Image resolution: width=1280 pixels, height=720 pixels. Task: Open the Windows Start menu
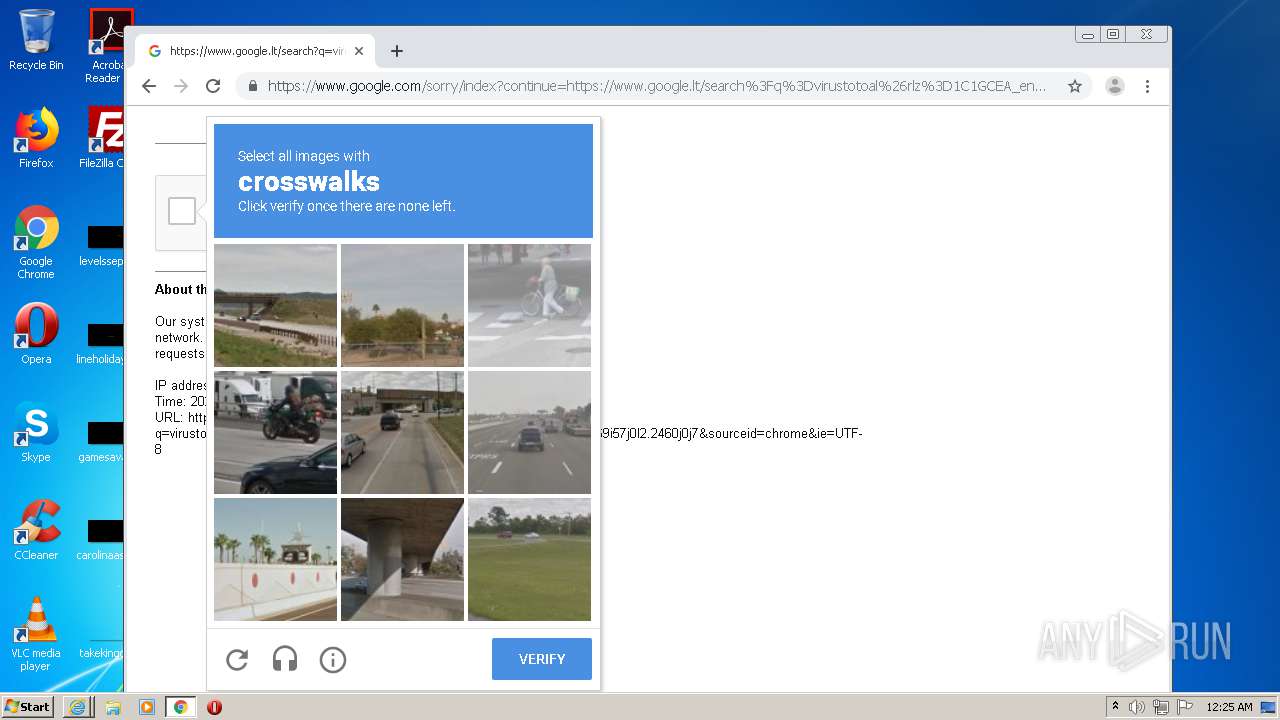coord(28,706)
